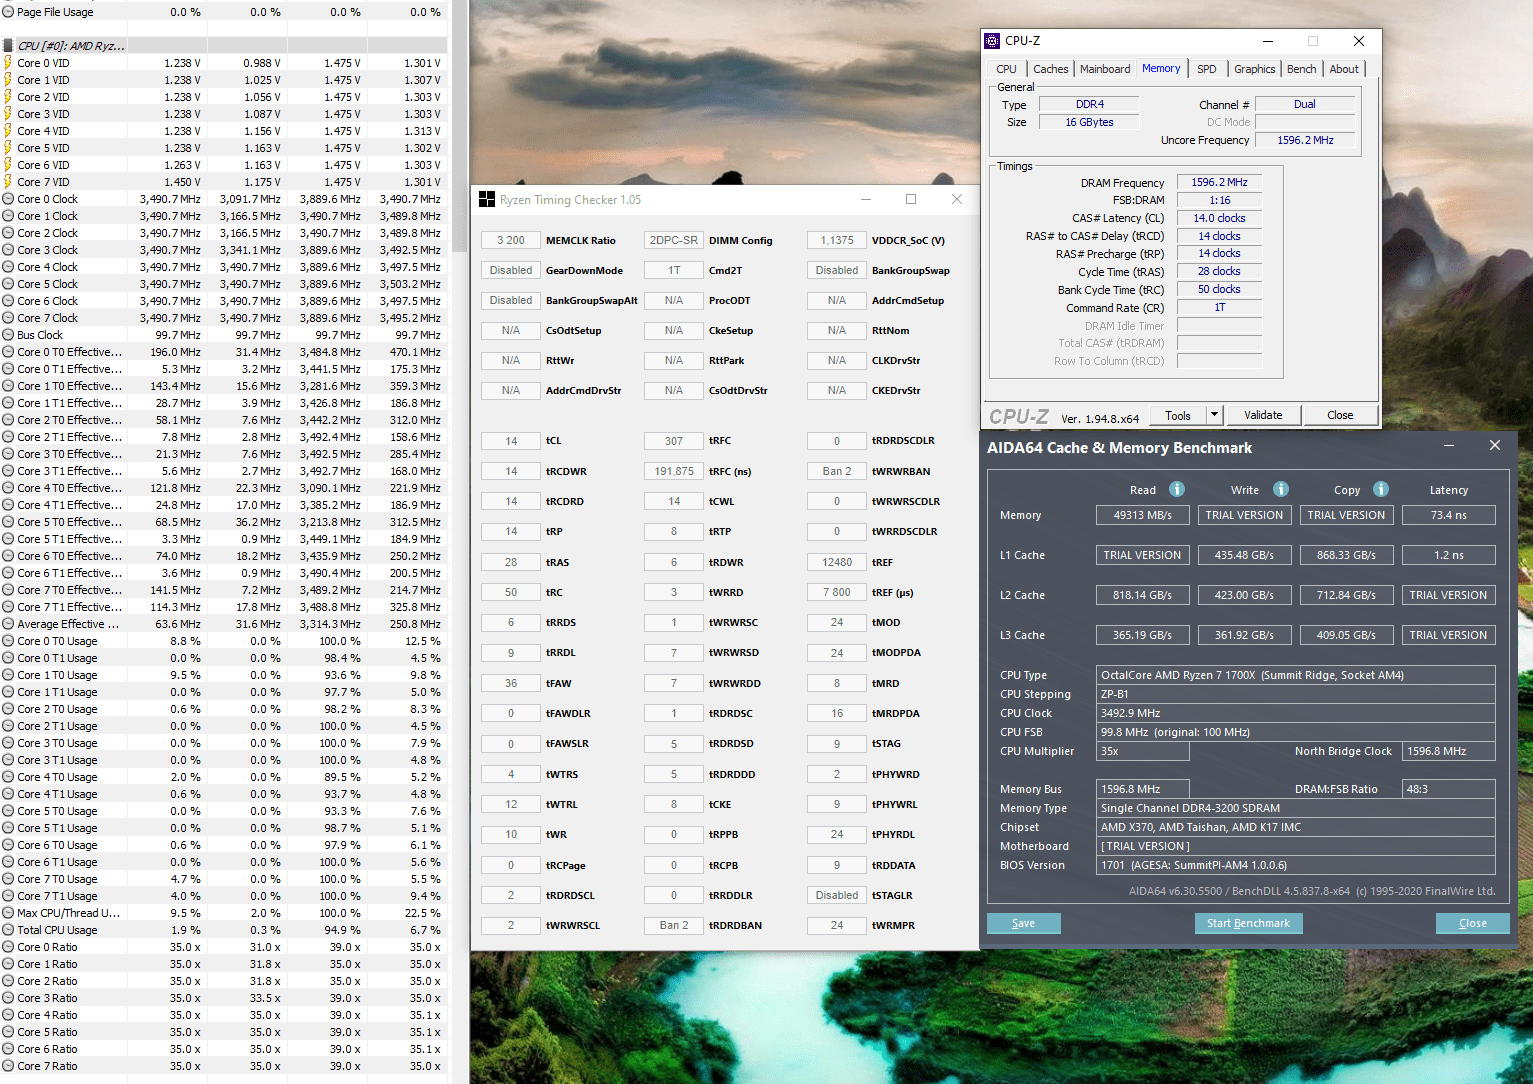Open info icon next to Read column
The width and height of the screenshot is (1533, 1084).
point(1177,489)
